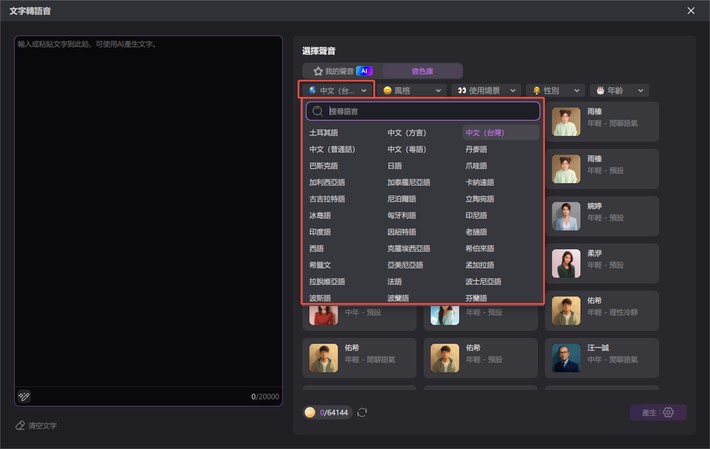Choose 古吉拉特語 from the language list
This screenshot has width=710, height=449.
327,199
